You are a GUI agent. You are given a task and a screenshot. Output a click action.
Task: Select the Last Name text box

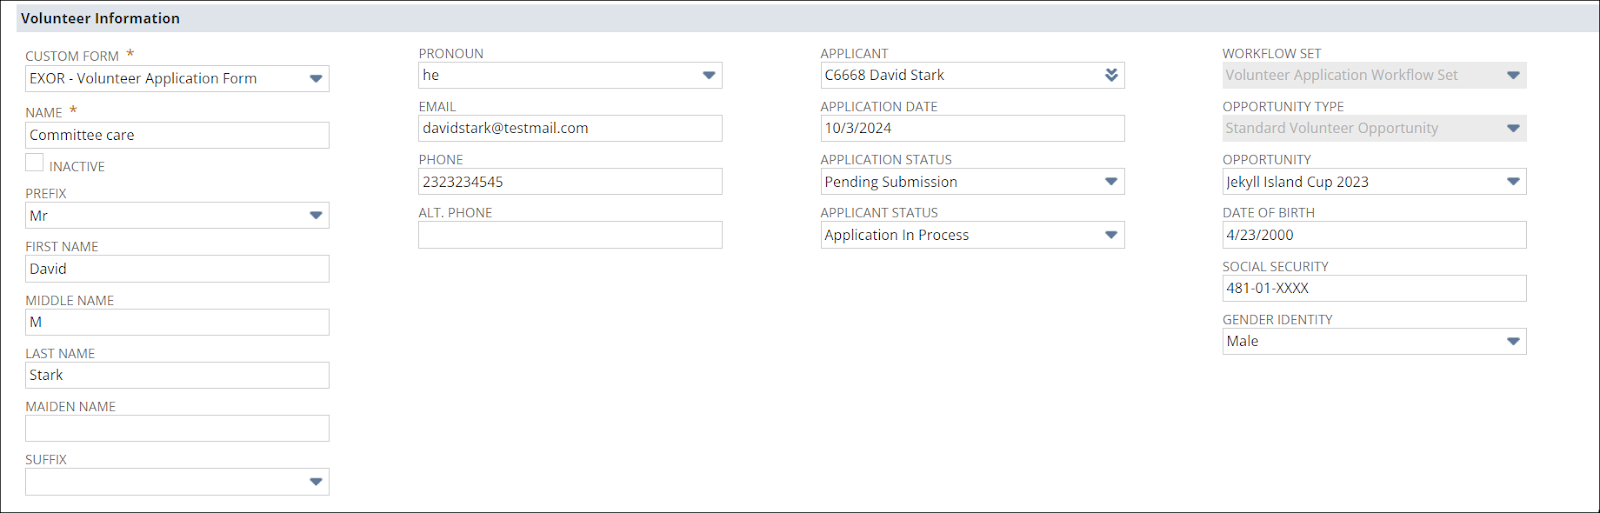pyautogui.click(x=177, y=375)
